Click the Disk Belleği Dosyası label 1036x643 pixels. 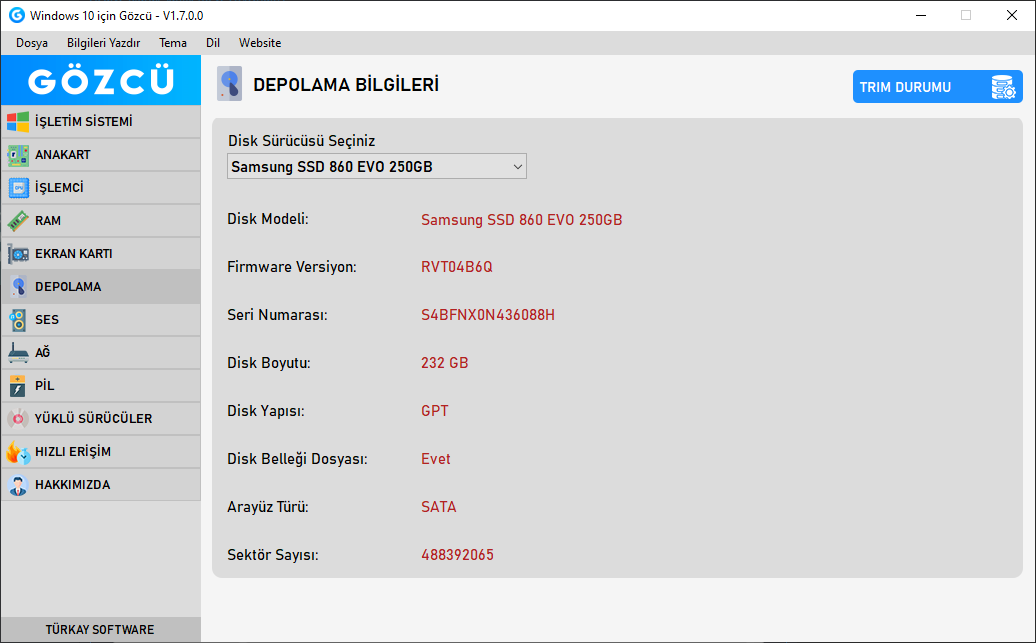(x=297, y=459)
